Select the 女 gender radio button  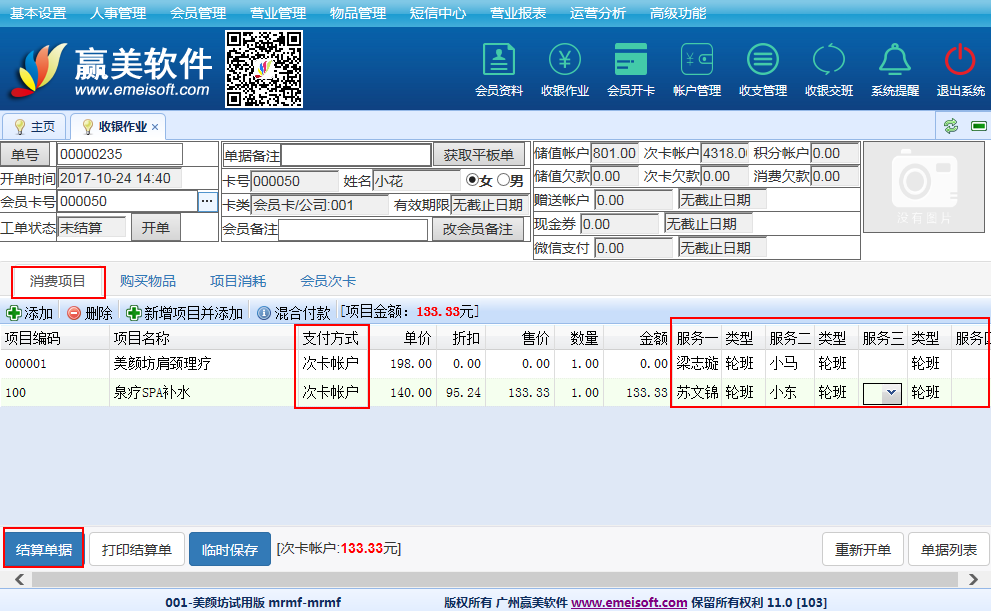pos(472,181)
